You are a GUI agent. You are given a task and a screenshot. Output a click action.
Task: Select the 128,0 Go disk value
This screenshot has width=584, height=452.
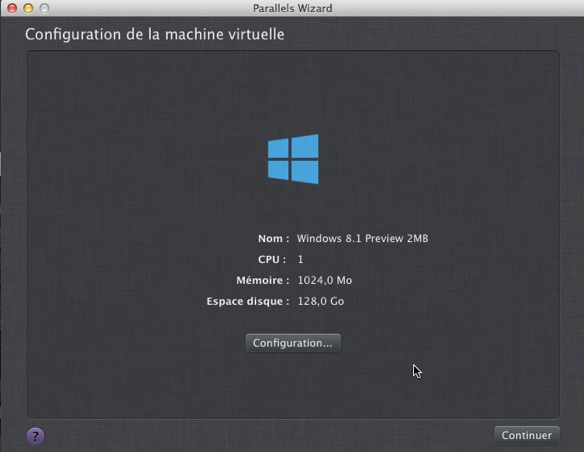point(321,301)
